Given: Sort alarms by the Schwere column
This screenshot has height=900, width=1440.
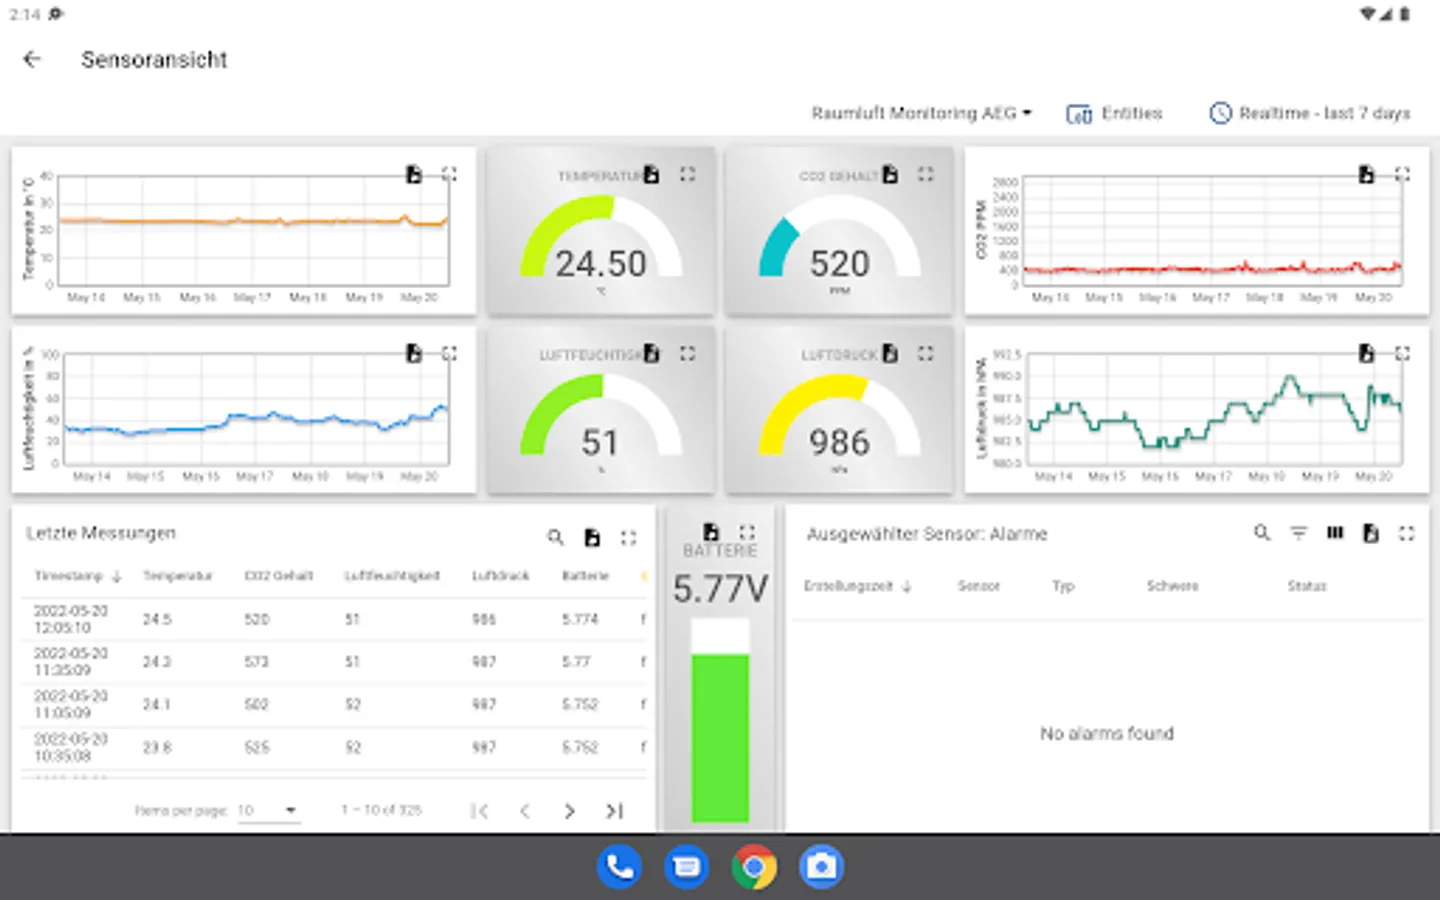Looking at the screenshot, I should pyautogui.click(x=1173, y=586).
